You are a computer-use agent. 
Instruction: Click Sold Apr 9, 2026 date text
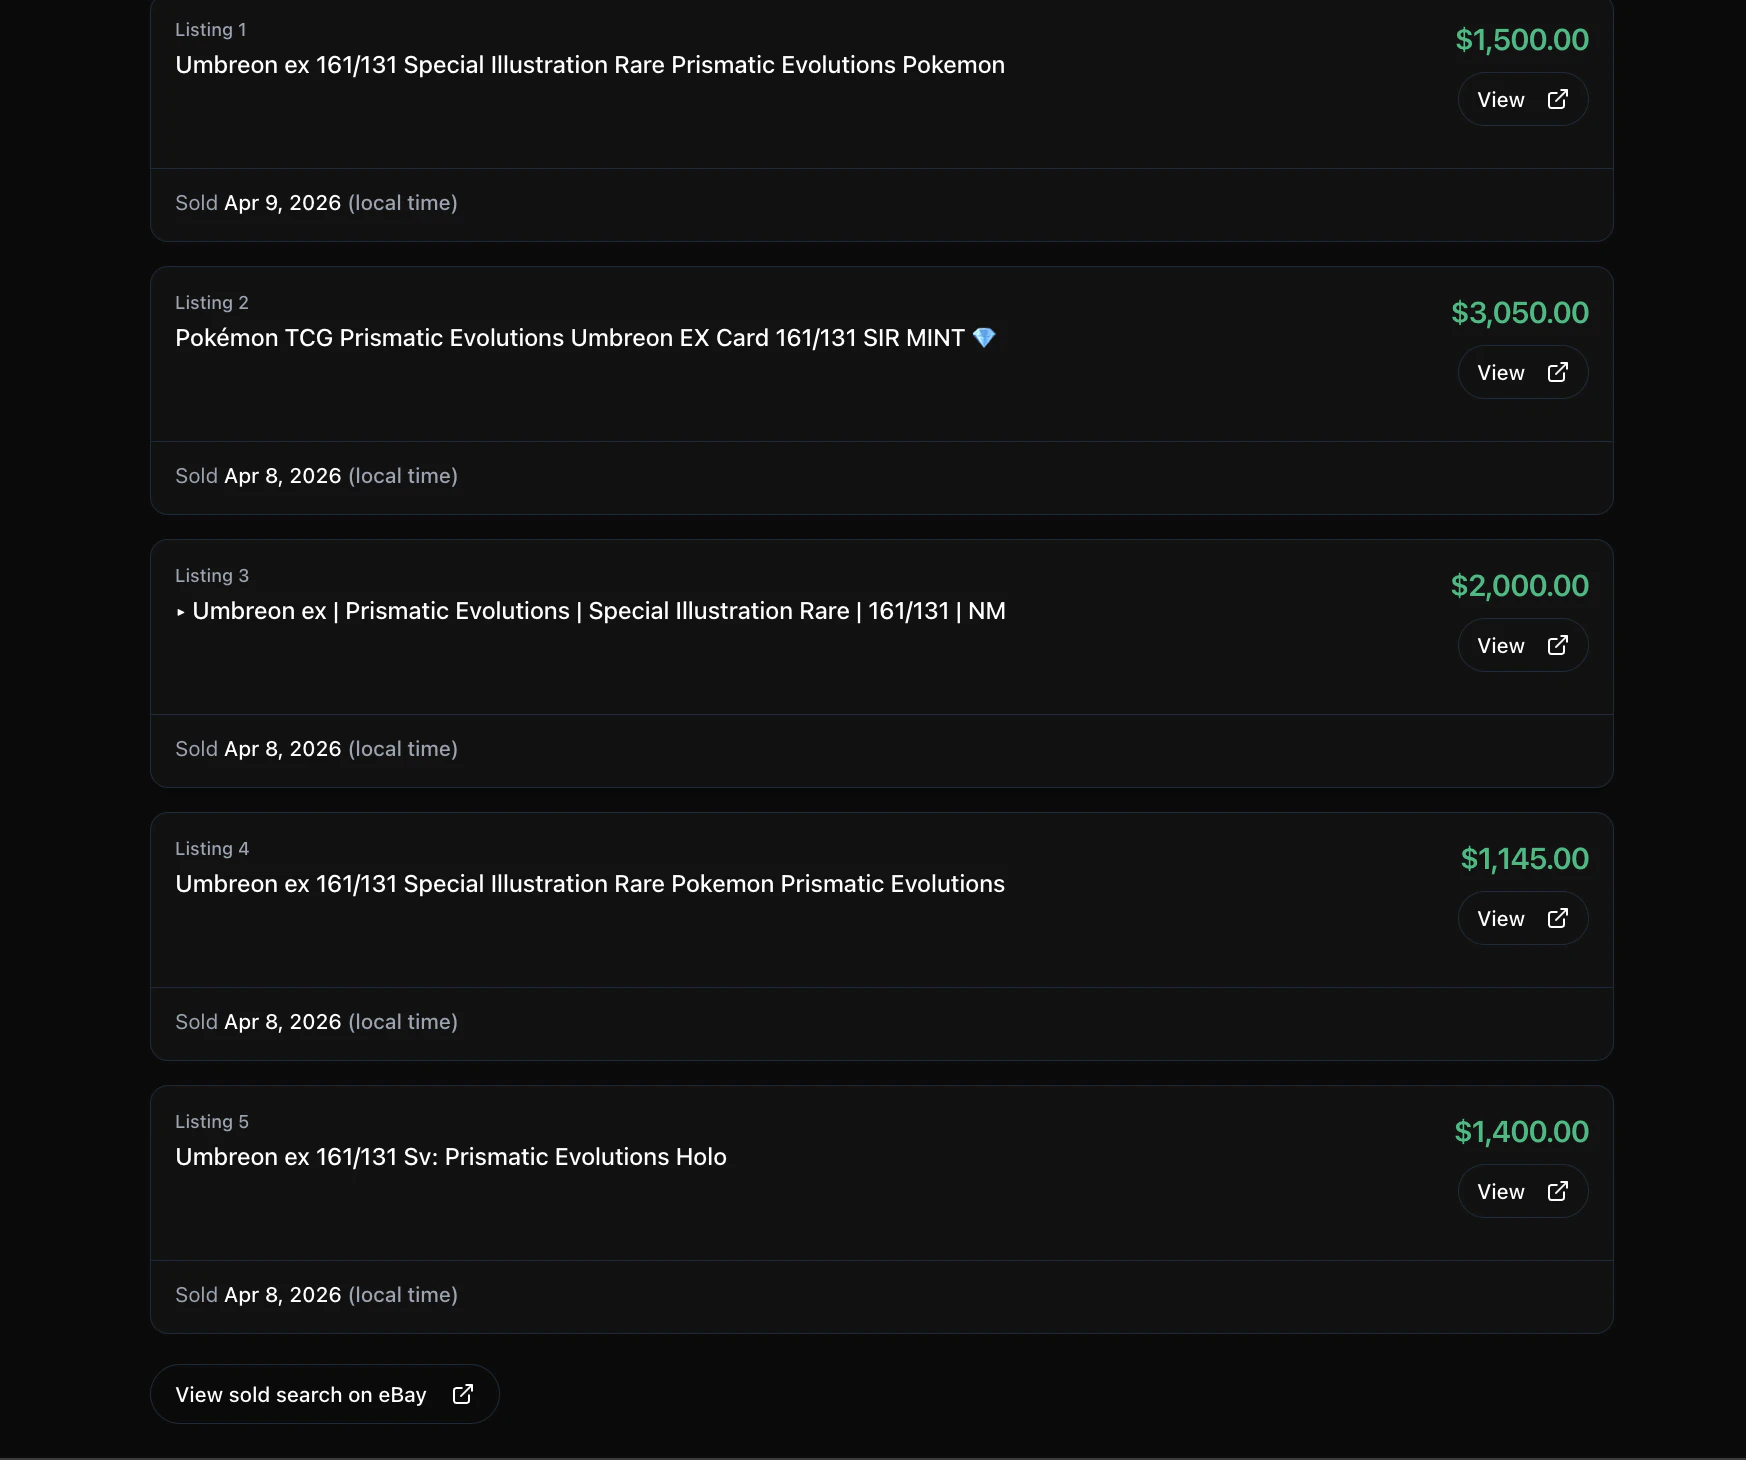pyautogui.click(x=283, y=203)
